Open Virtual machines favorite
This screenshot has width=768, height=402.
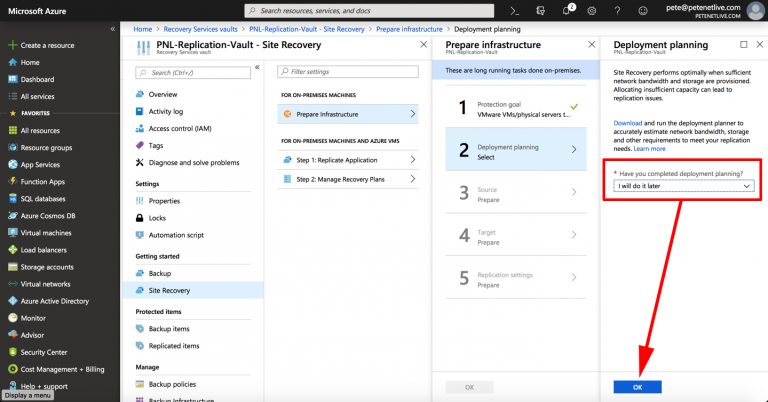click(x=46, y=233)
